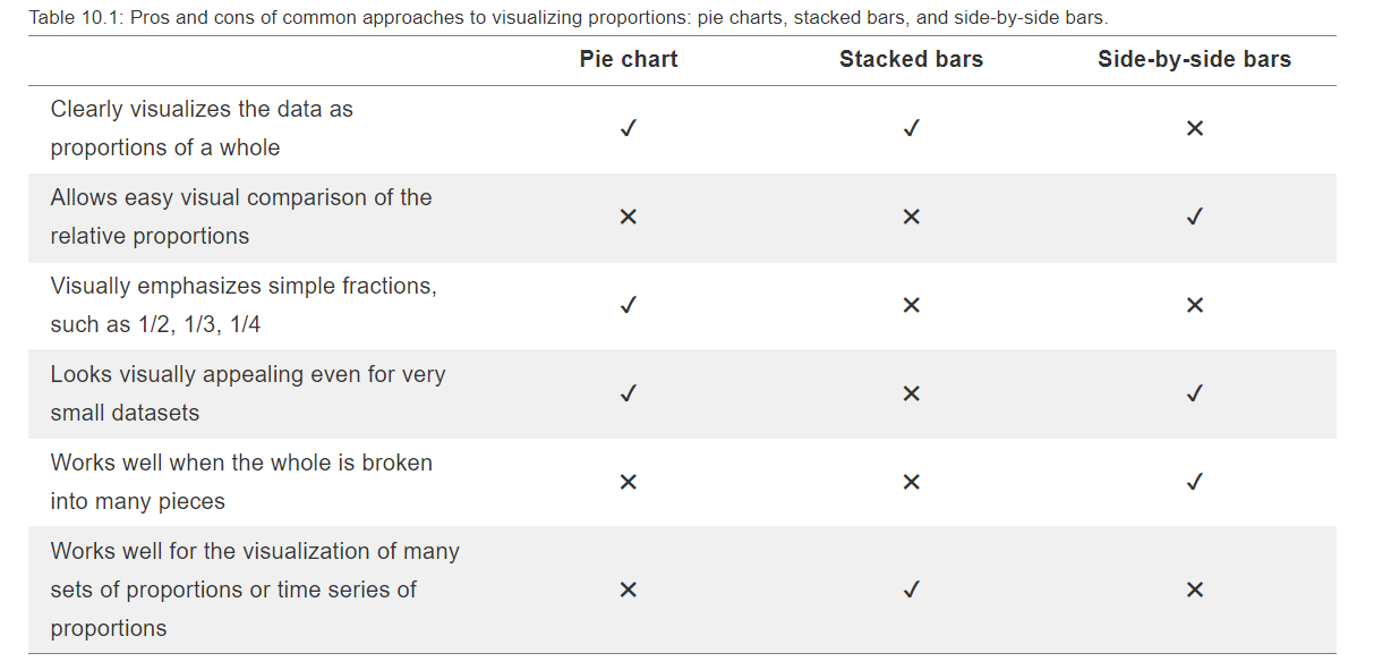
Task: Select the "Stacked bars" column header
Action: pos(911,60)
